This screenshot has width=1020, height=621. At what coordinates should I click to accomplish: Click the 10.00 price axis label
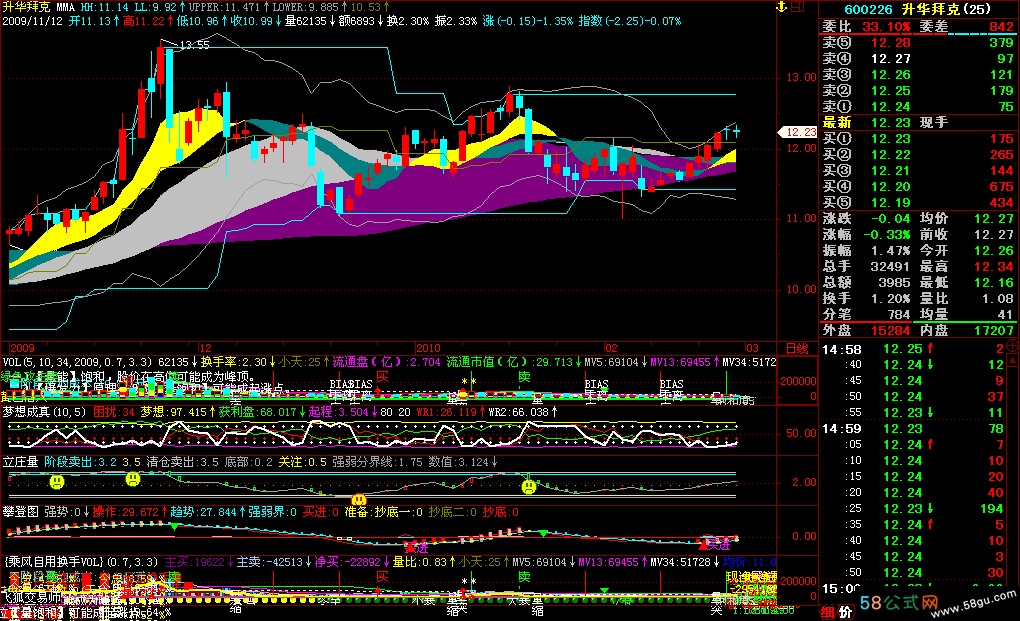tap(801, 289)
